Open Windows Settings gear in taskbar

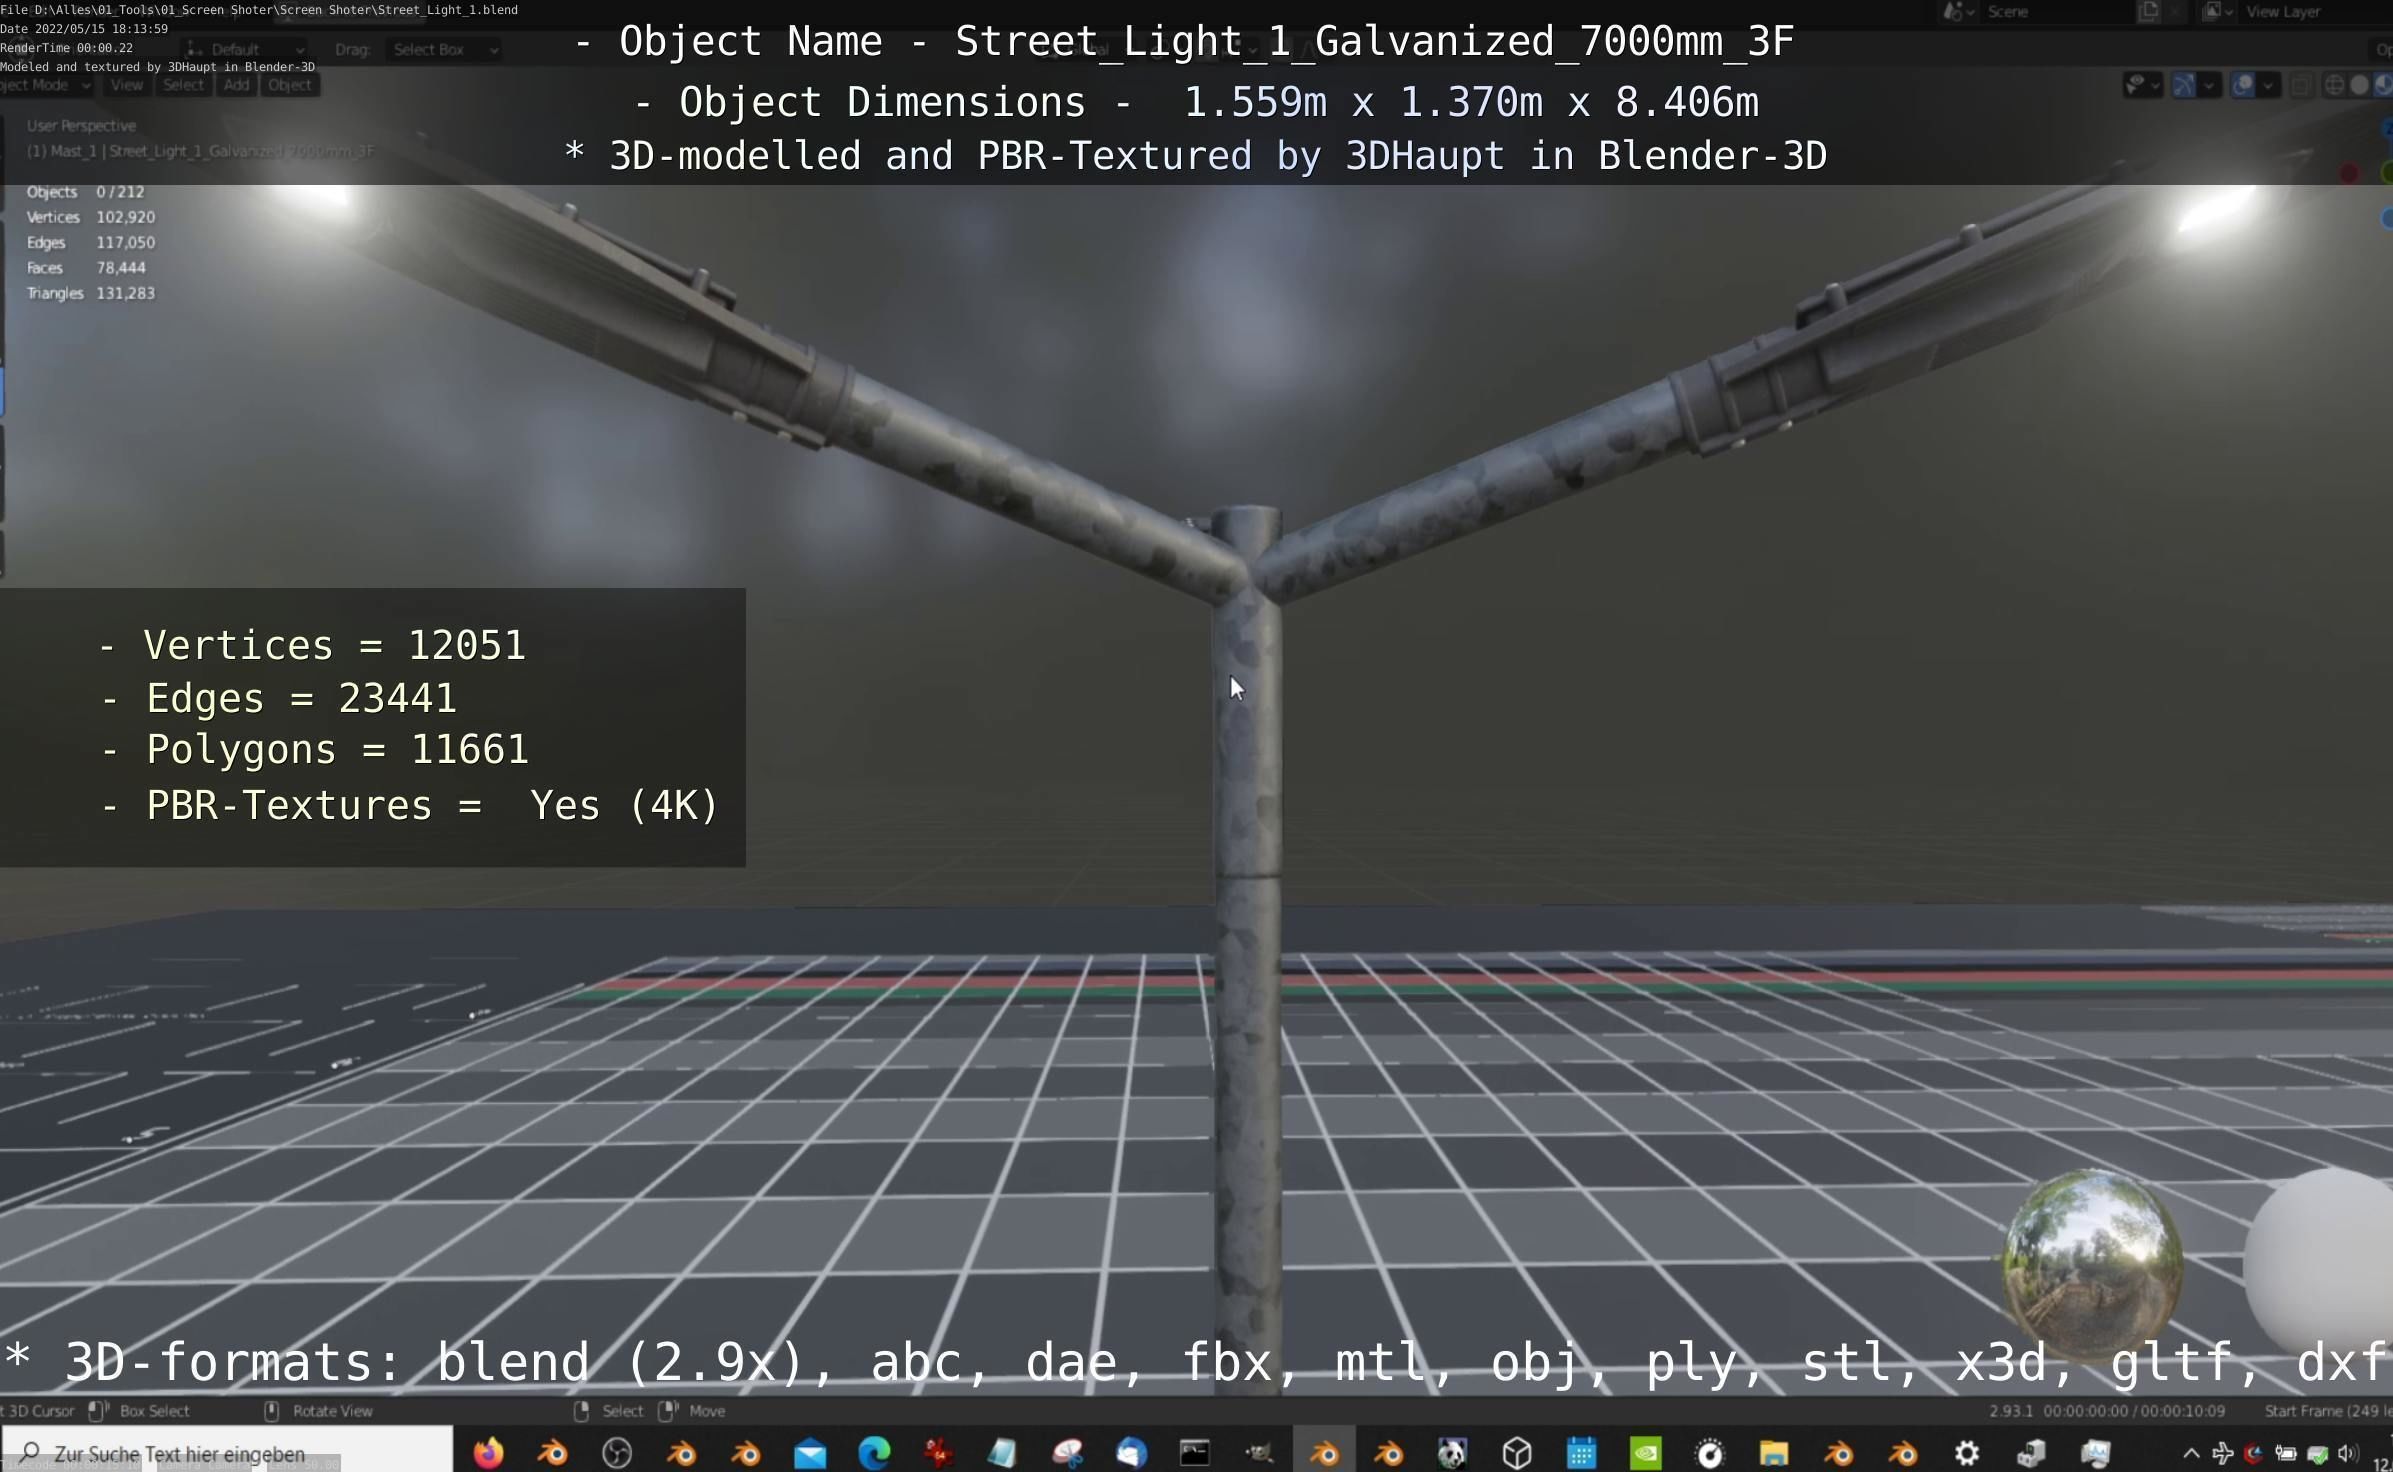coord(1967,1453)
